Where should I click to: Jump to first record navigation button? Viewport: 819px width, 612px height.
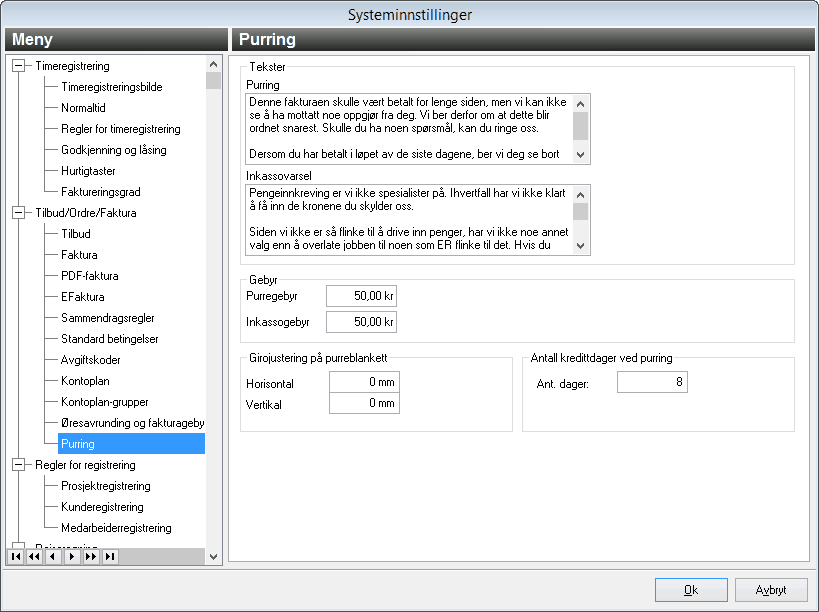pyautogui.click(x=16, y=557)
